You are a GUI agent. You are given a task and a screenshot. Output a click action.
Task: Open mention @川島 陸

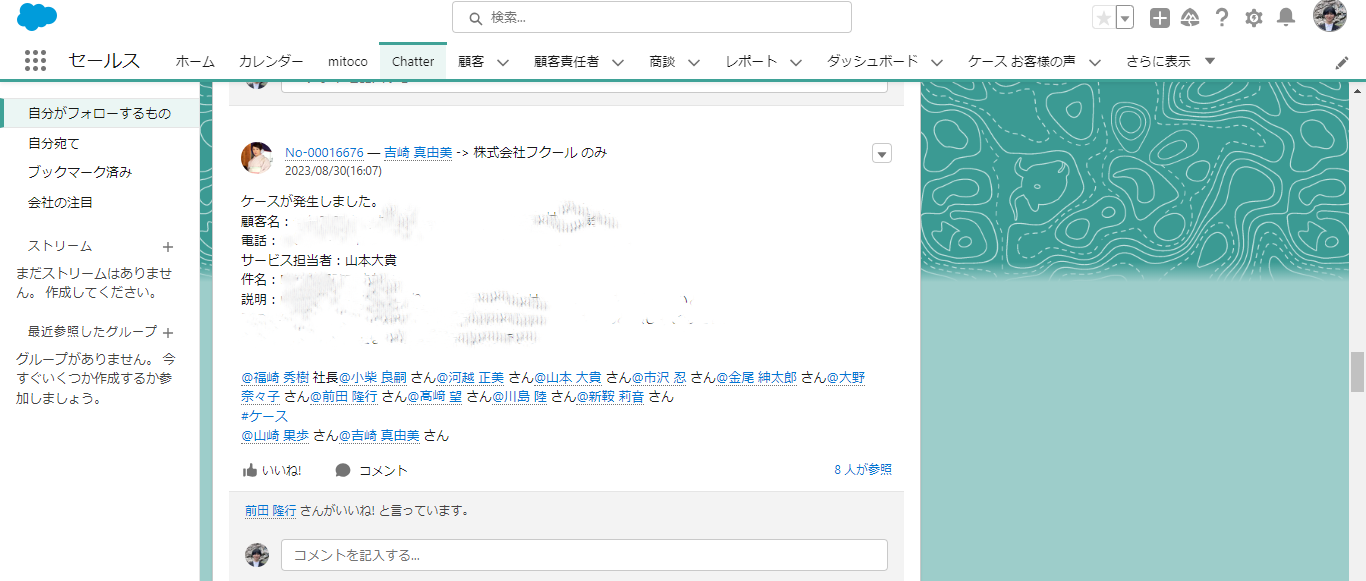tap(519, 397)
